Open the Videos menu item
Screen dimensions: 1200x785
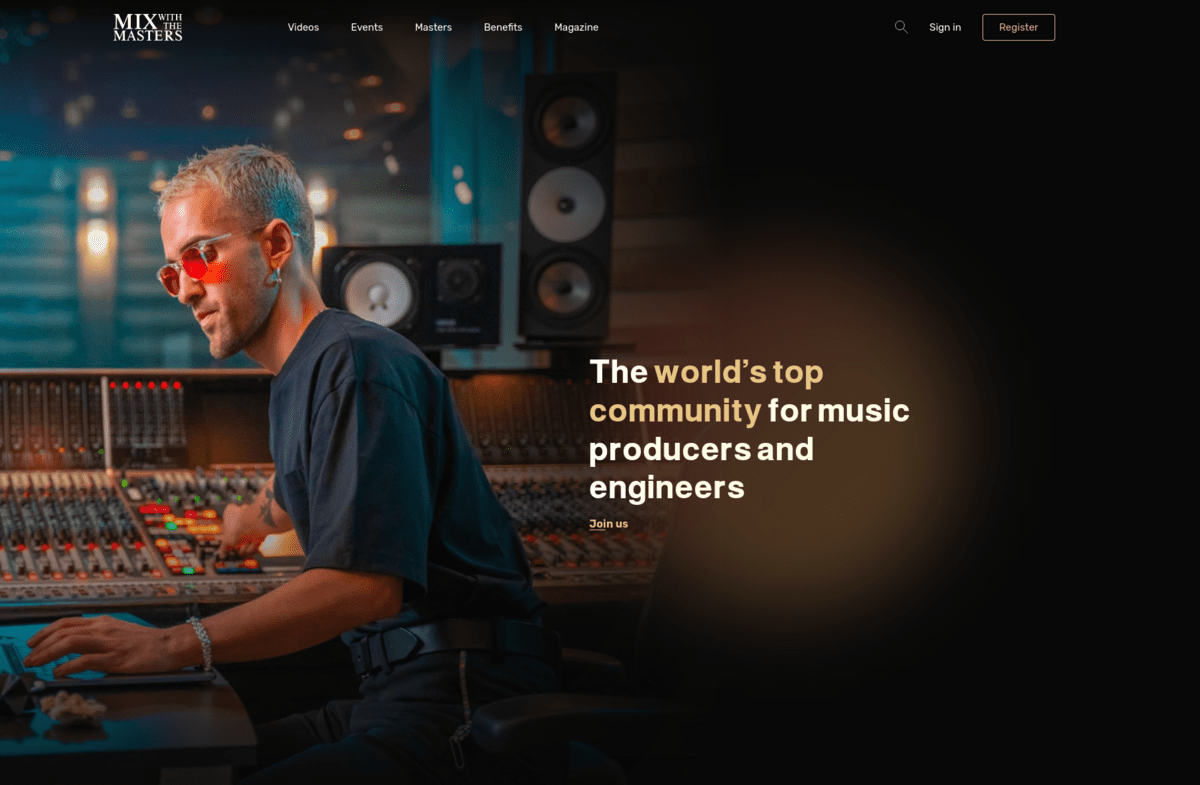303,27
